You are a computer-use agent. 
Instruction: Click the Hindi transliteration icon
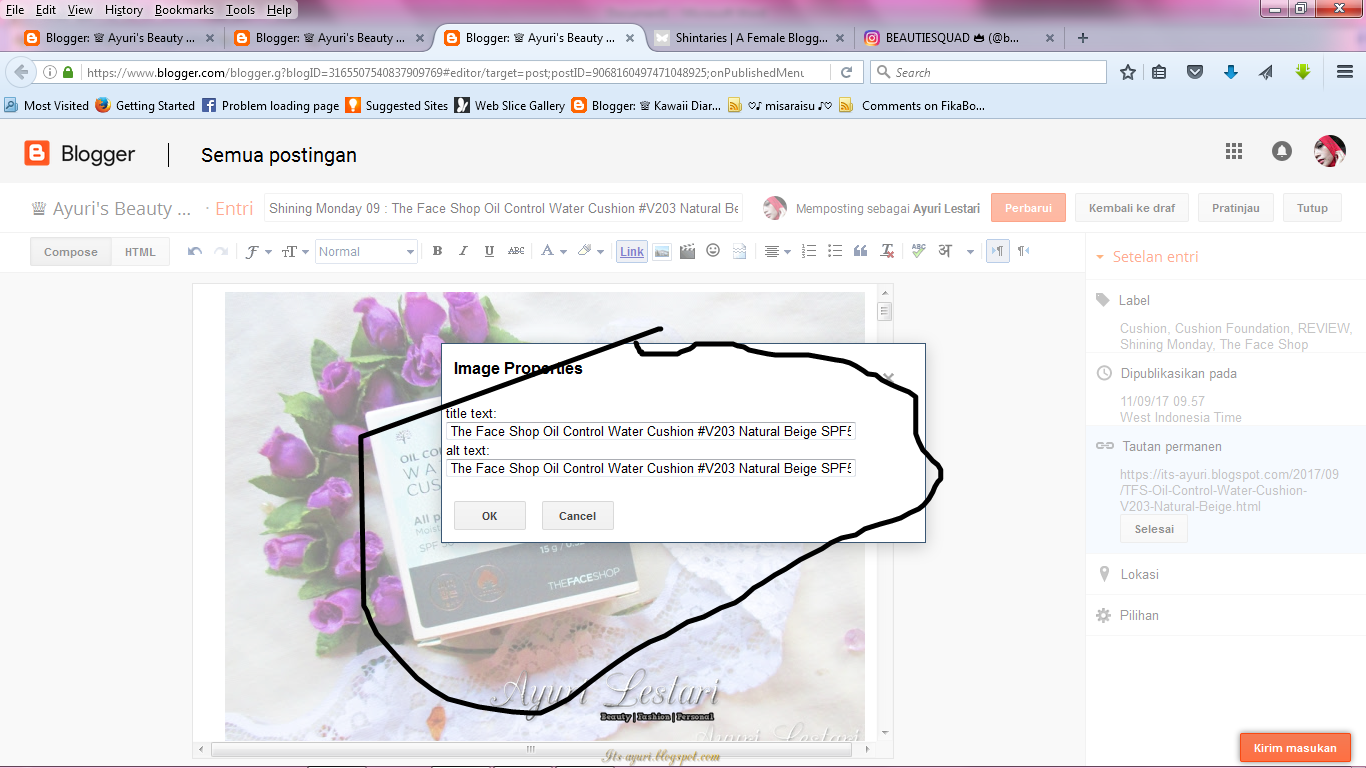[945, 252]
